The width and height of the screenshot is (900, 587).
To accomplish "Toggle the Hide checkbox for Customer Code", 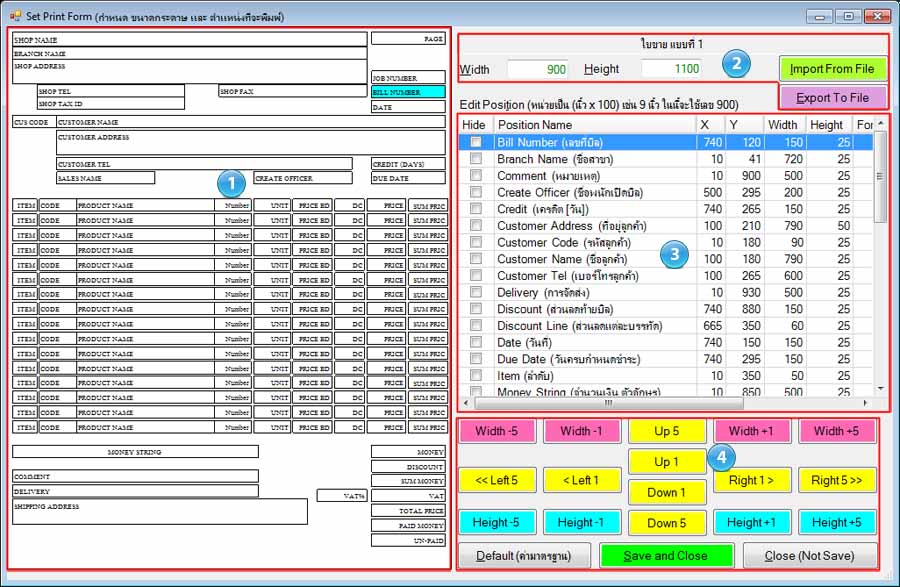I will tap(476, 242).
